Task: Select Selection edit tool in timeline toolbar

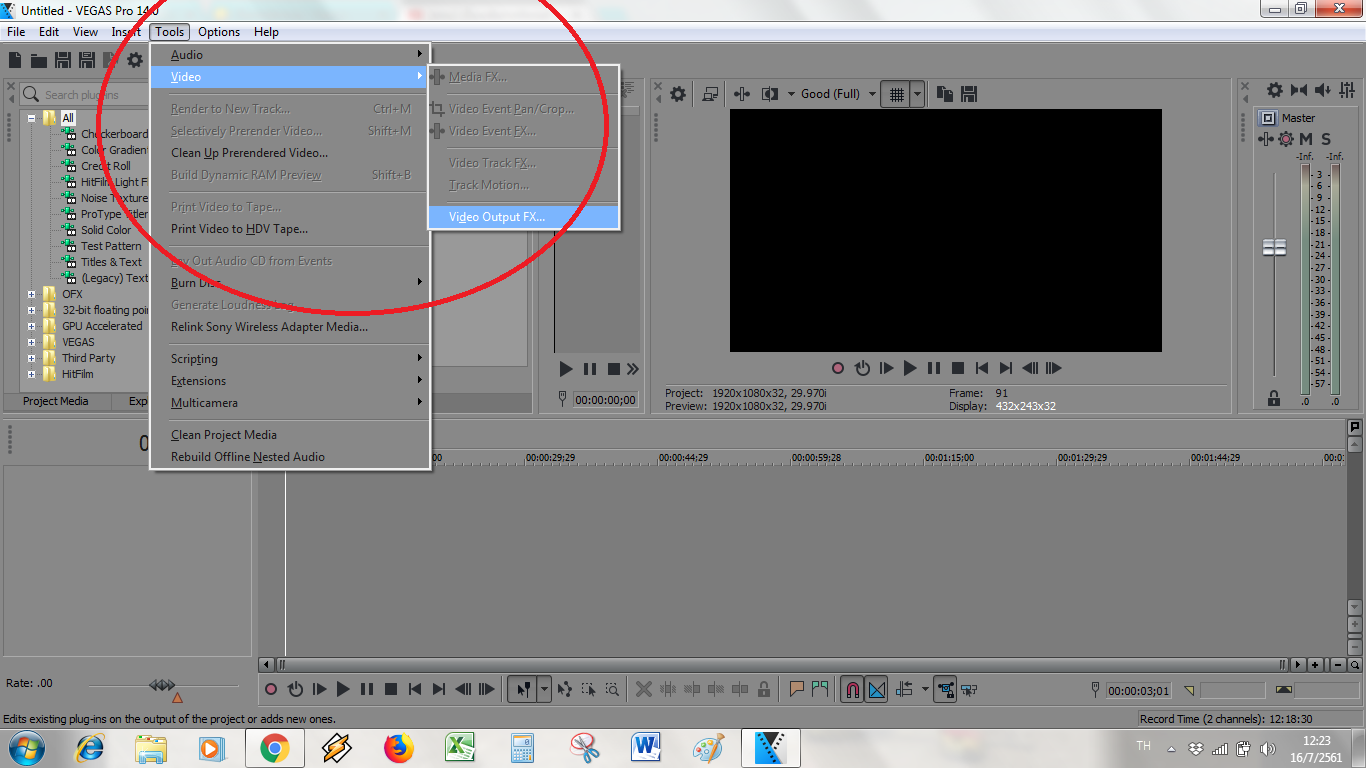Action: 588,689
